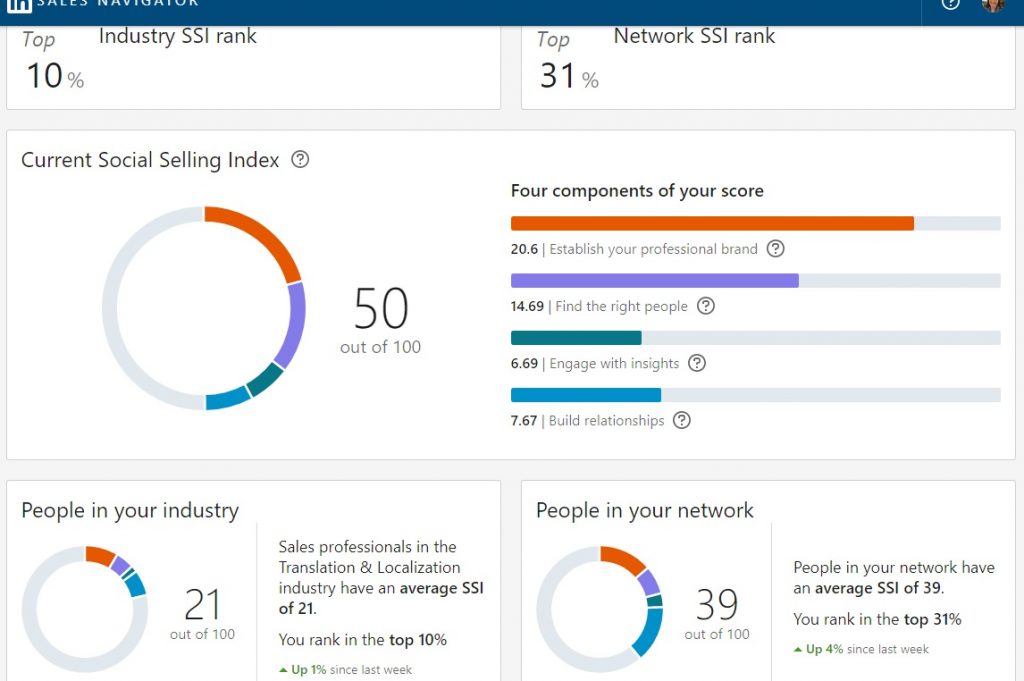Select the 'Up 1% since last week' text
Image resolution: width=1024 pixels, height=681 pixels.
[345, 669]
